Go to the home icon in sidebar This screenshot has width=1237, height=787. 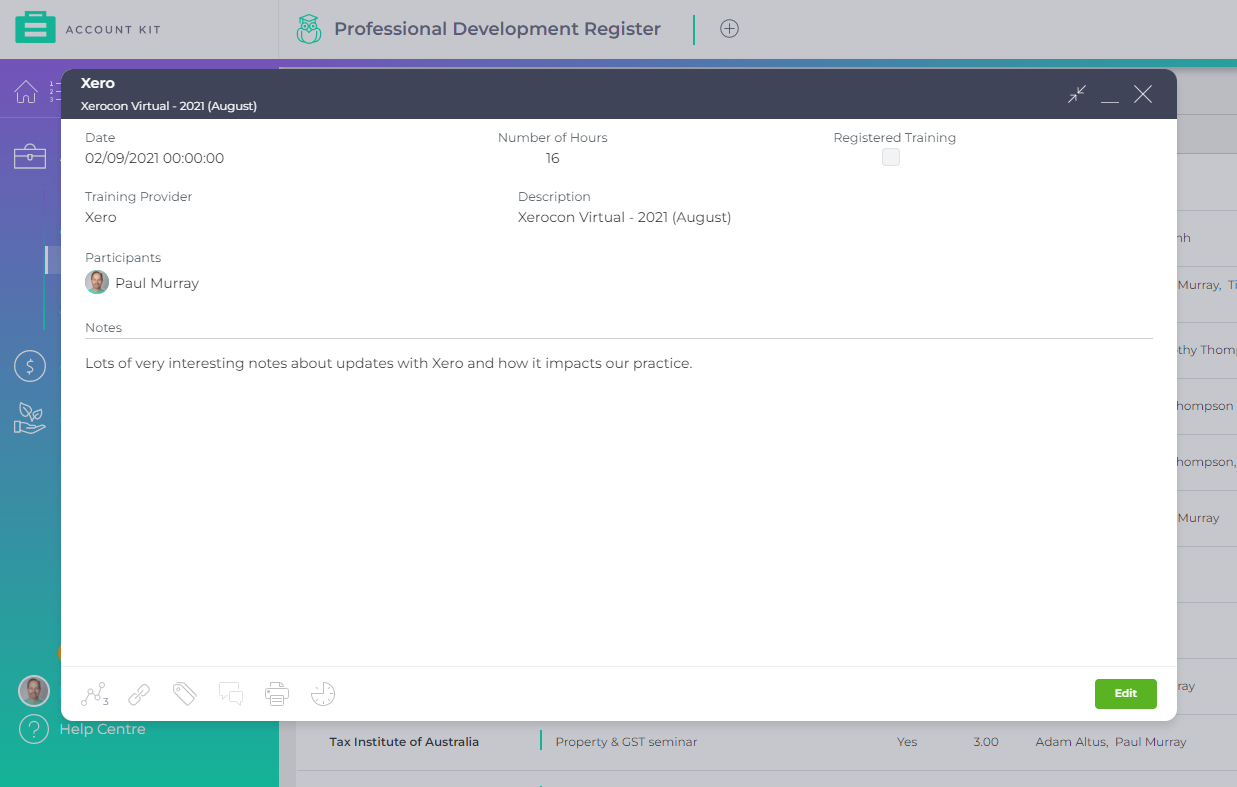[x=26, y=92]
